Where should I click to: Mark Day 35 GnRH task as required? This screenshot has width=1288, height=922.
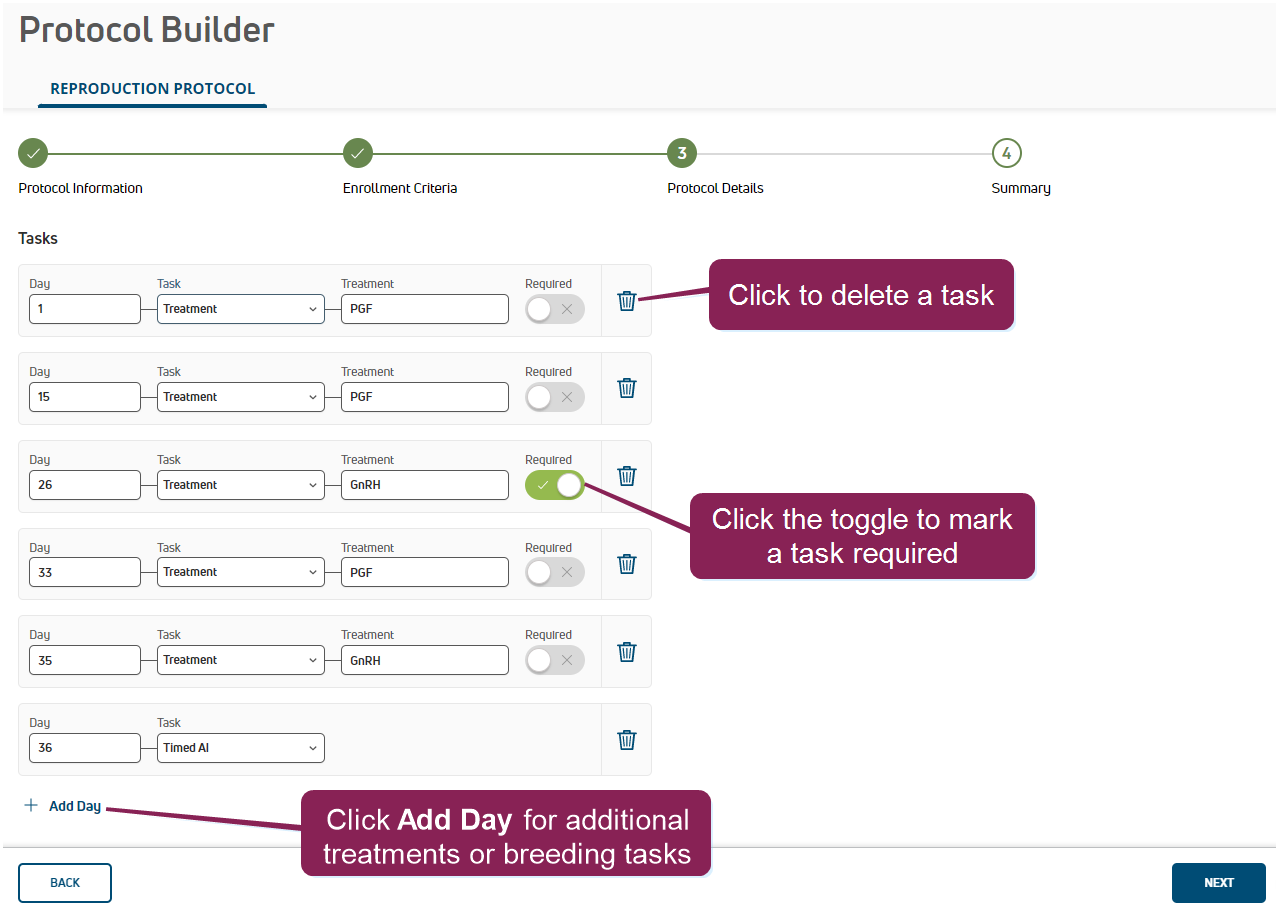554,660
